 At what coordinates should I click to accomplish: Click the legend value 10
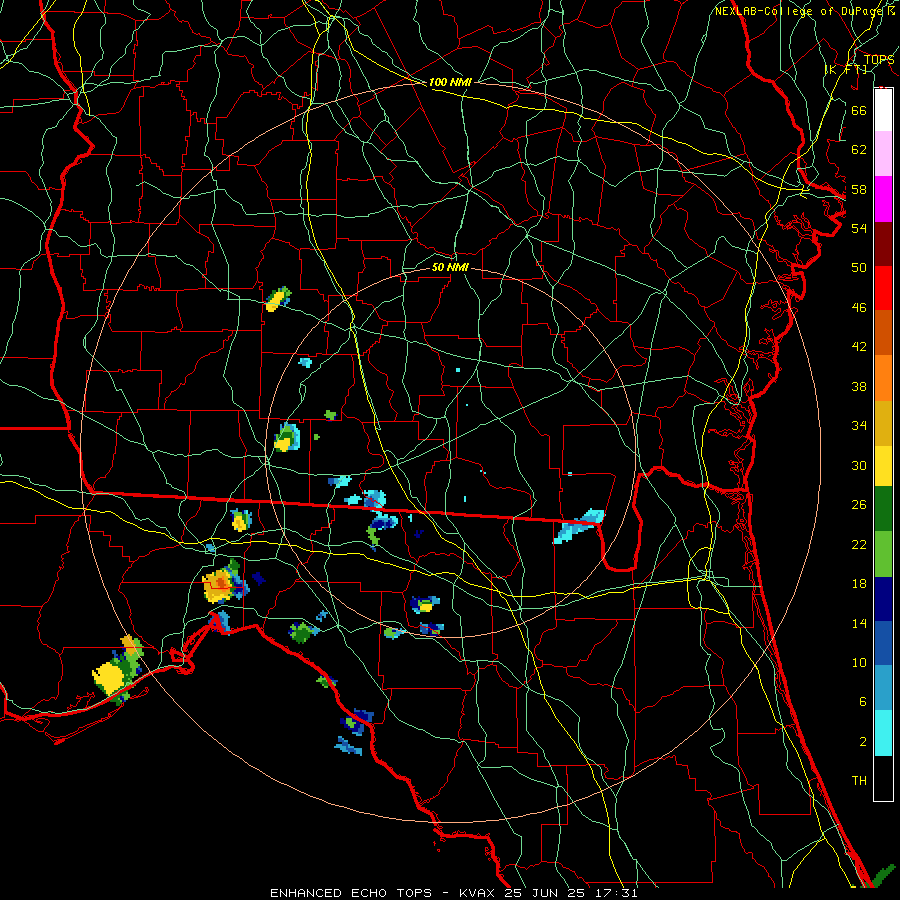tap(859, 663)
